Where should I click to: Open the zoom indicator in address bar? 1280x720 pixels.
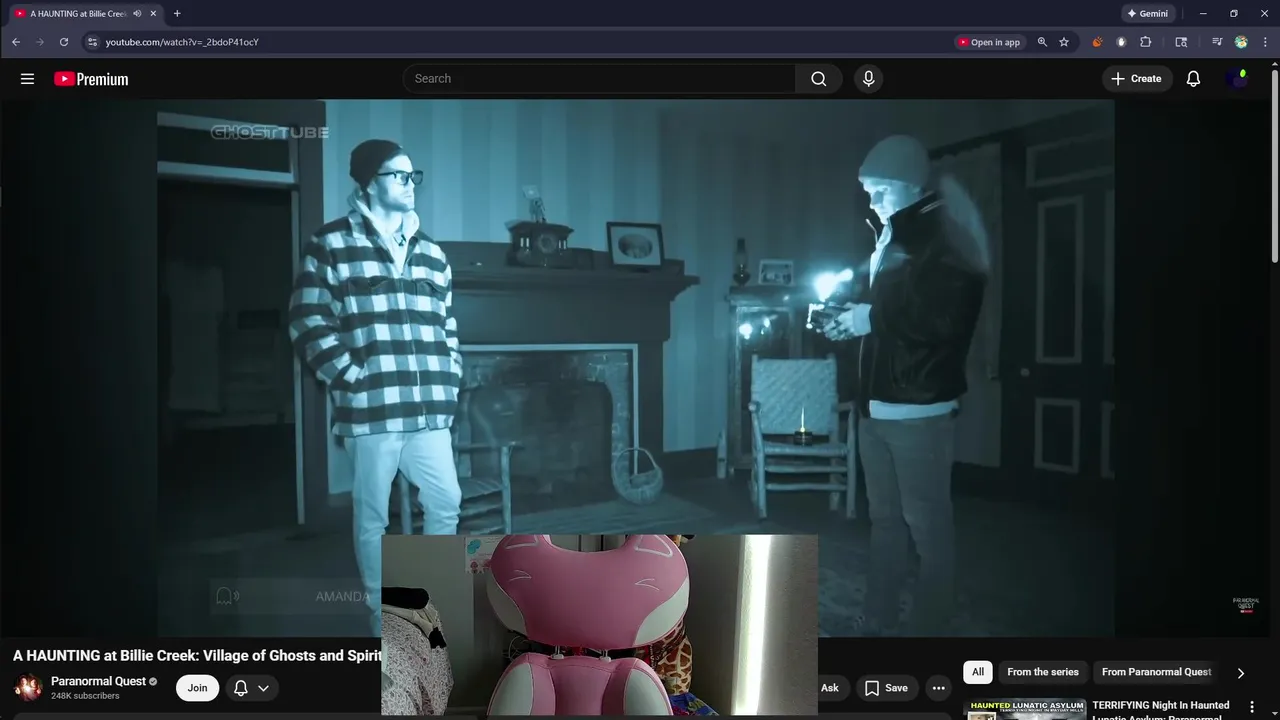(1042, 42)
